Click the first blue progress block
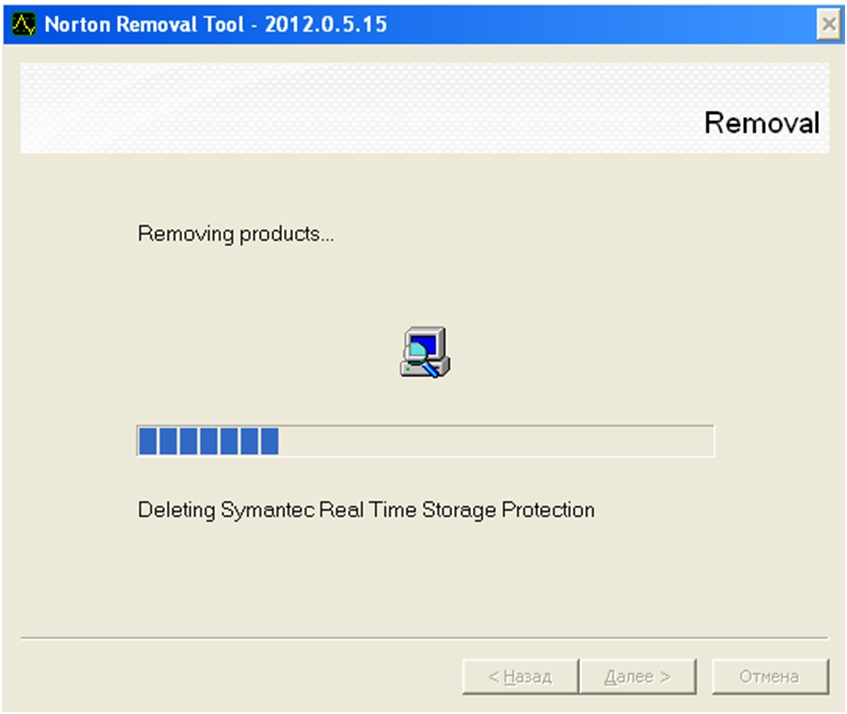Viewport: 847px width, 714px height. pyautogui.click(x=147, y=441)
